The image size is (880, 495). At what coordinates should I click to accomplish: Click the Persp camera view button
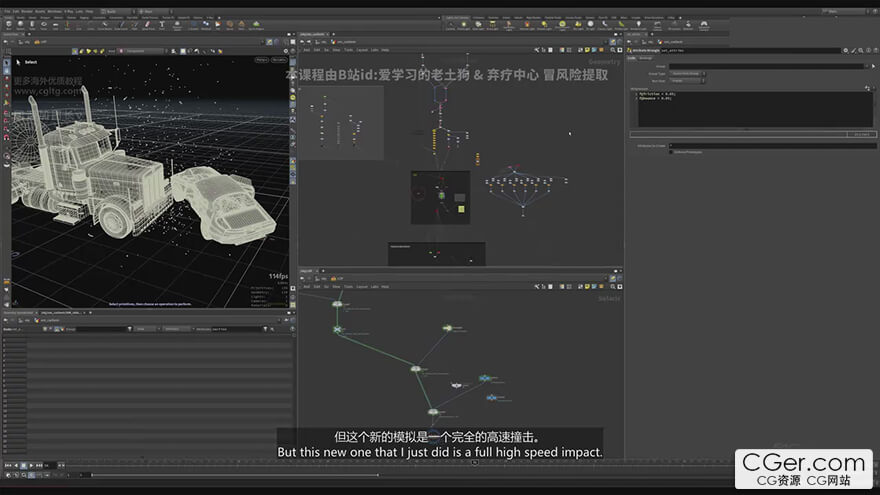(x=262, y=60)
